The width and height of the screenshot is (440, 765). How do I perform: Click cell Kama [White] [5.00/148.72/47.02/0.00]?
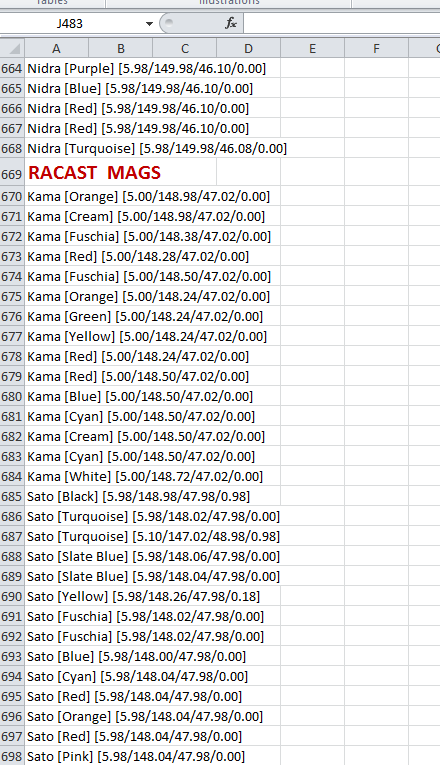click(145, 477)
